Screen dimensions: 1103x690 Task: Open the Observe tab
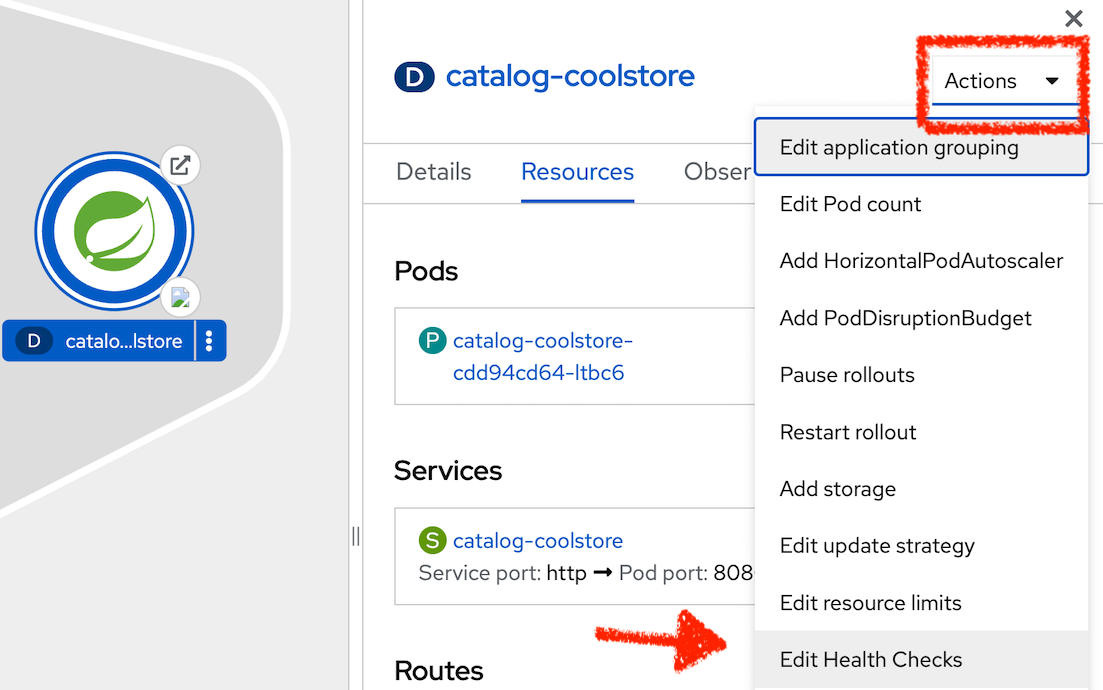(717, 172)
